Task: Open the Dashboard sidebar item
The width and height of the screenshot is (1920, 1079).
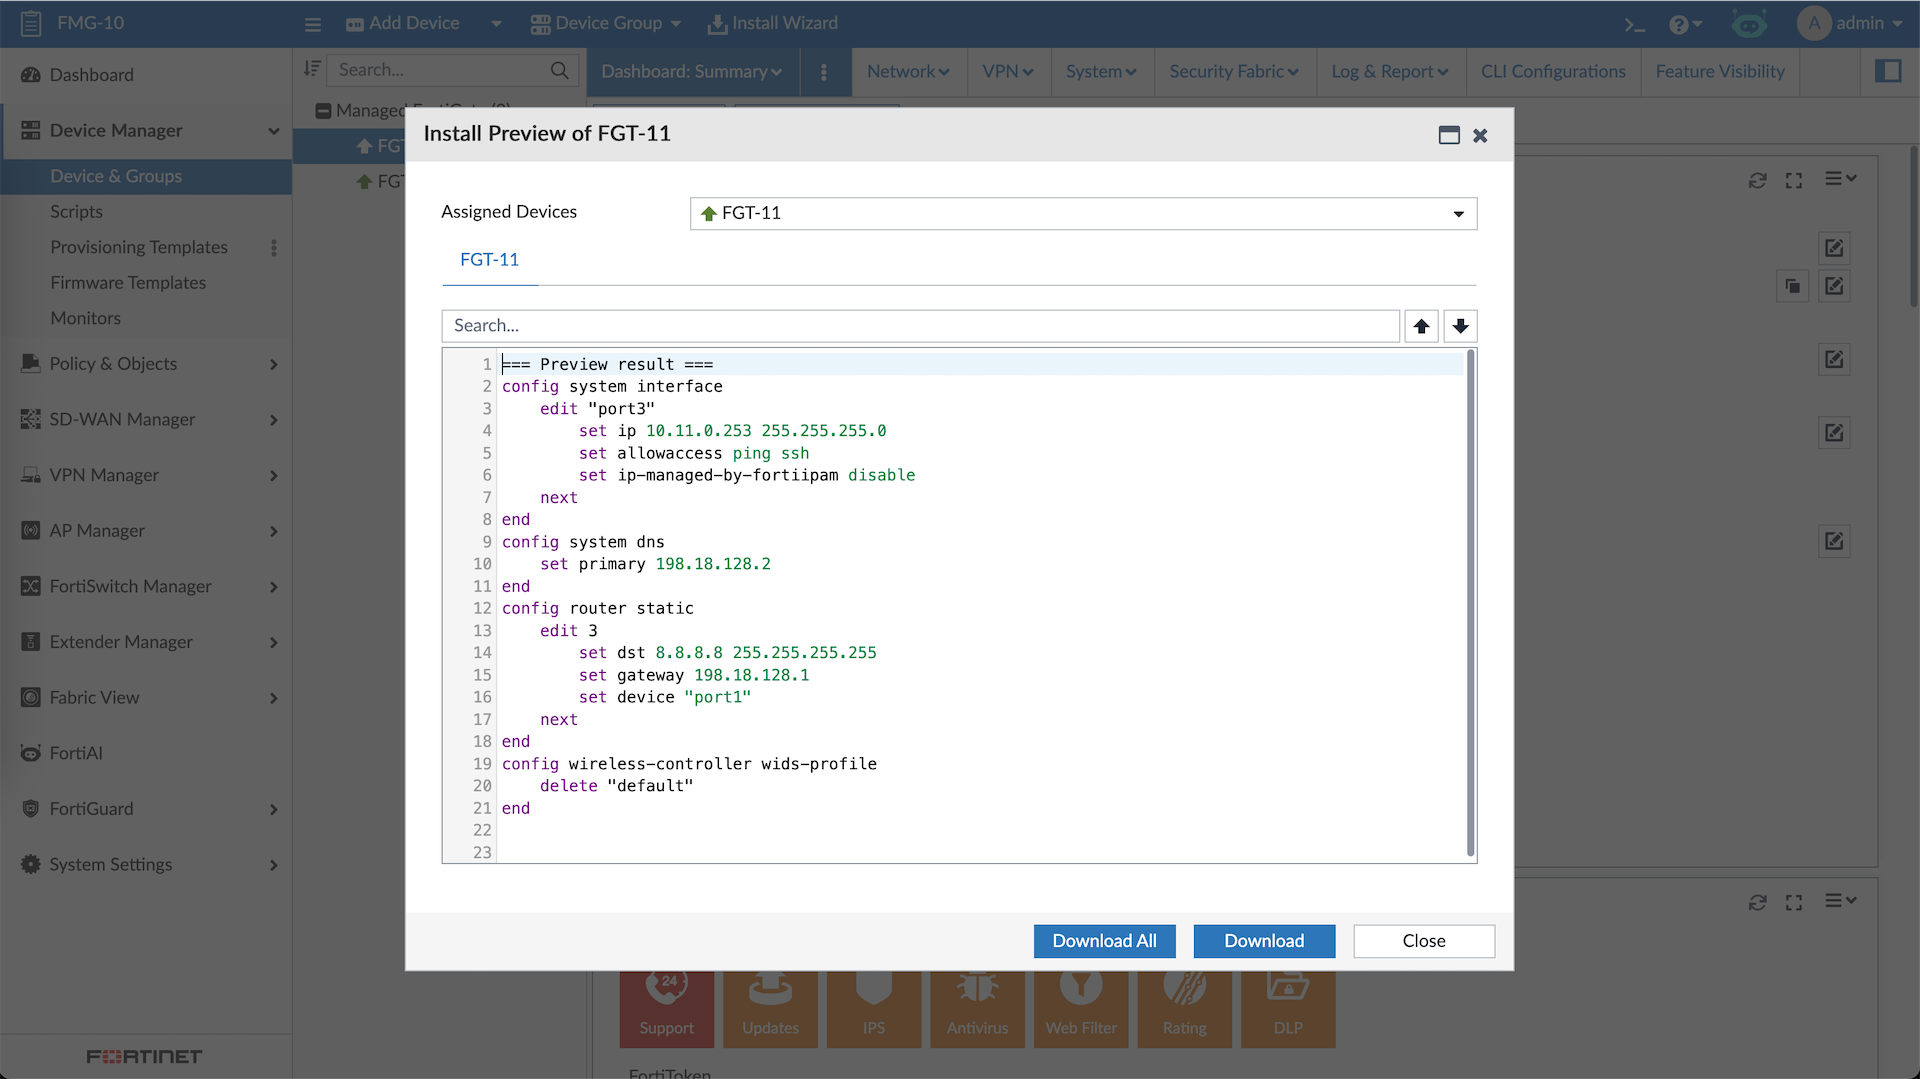Action: point(91,75)
